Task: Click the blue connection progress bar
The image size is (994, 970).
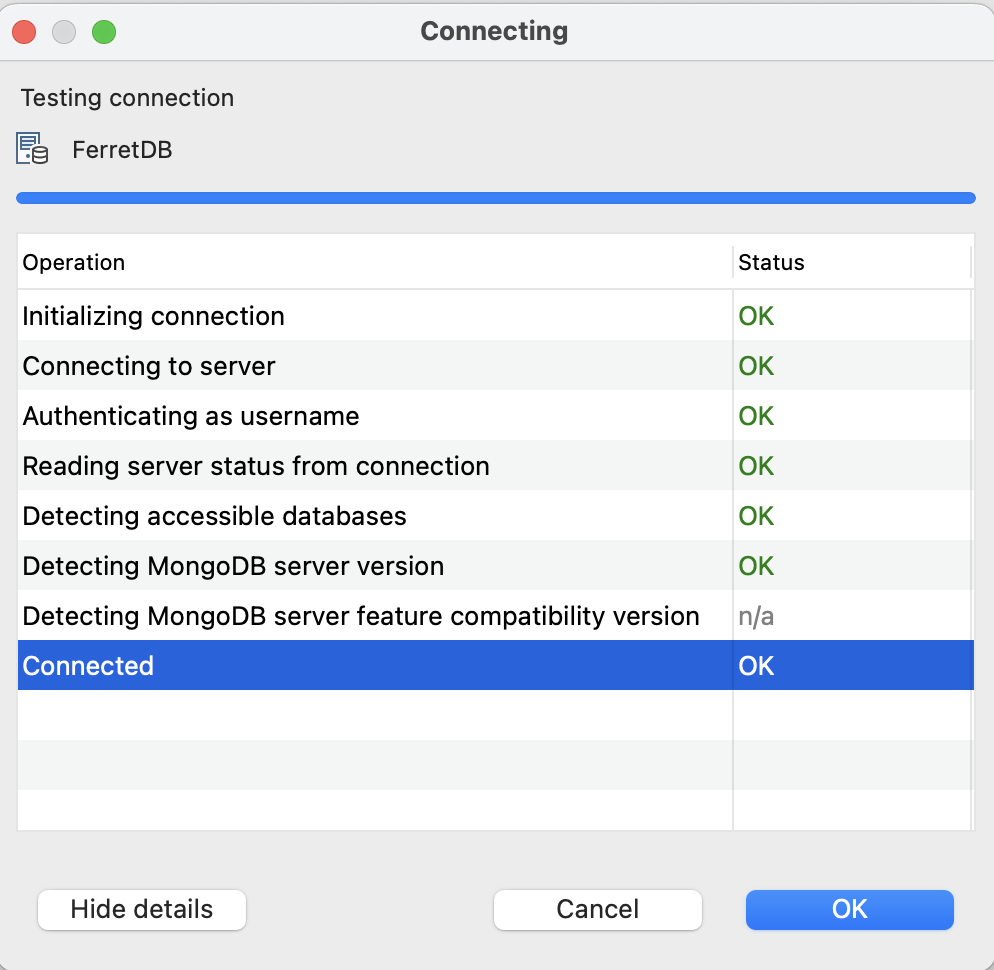Action: [x=495, y=197]
